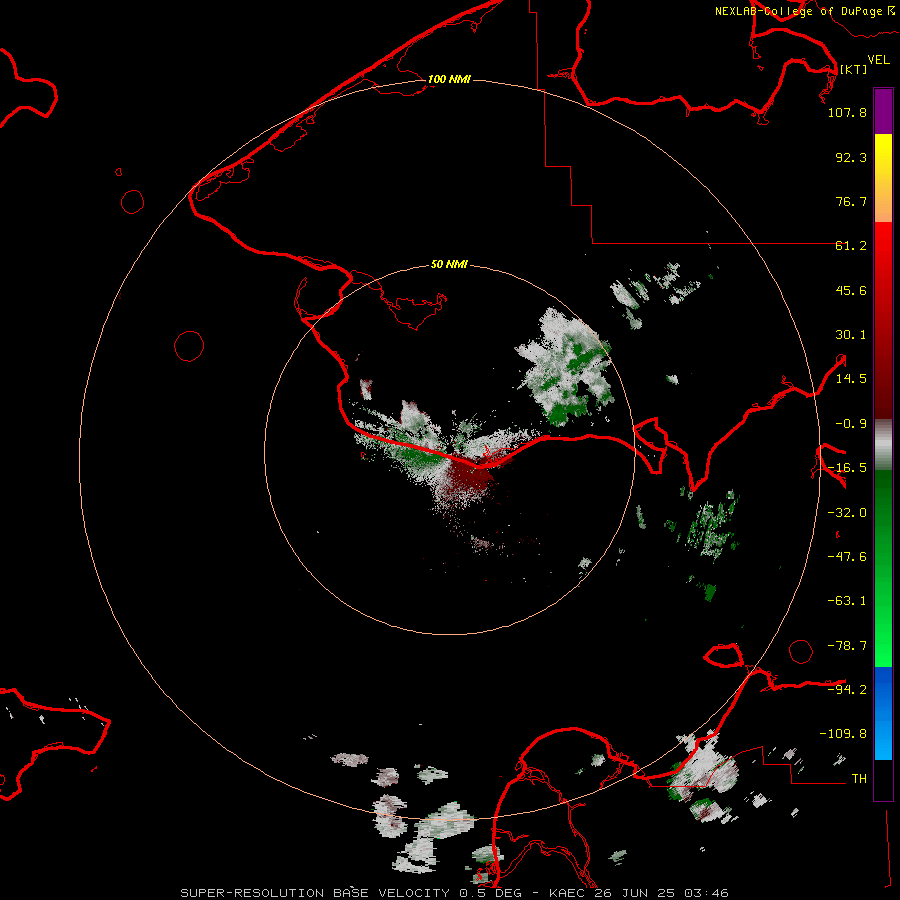Click the -47.6 scale value
The width and height of the screenshot is (900, 900).
pyautogui.click(x=847, y=557)
